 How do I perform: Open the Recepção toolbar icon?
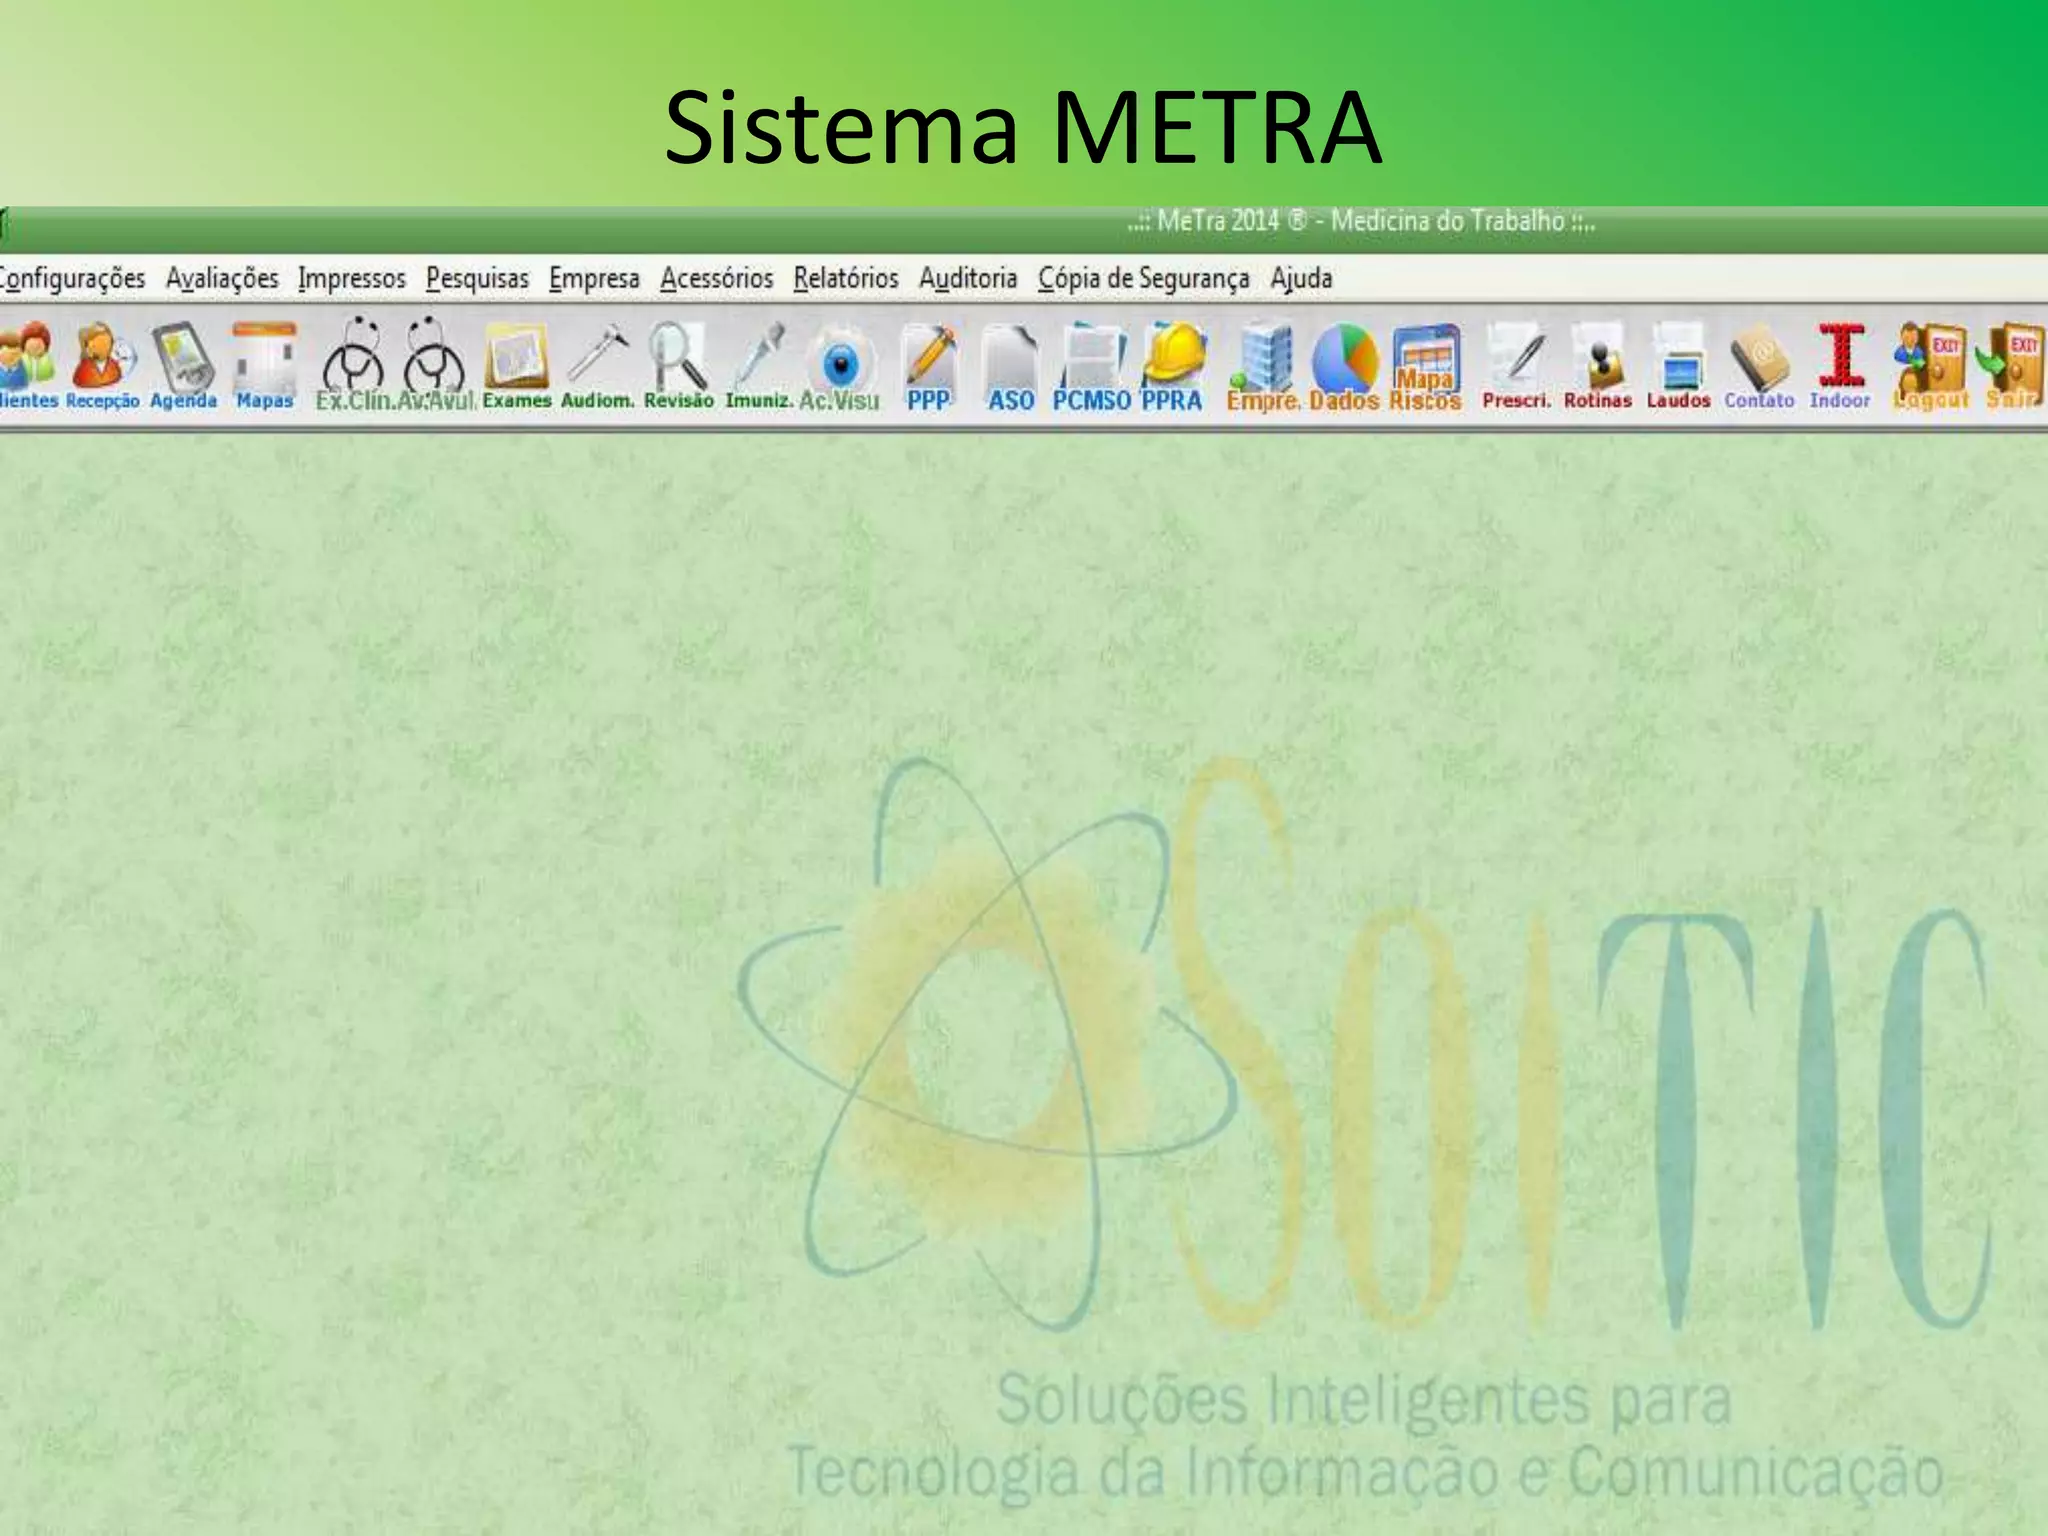(x=102, y=364)
